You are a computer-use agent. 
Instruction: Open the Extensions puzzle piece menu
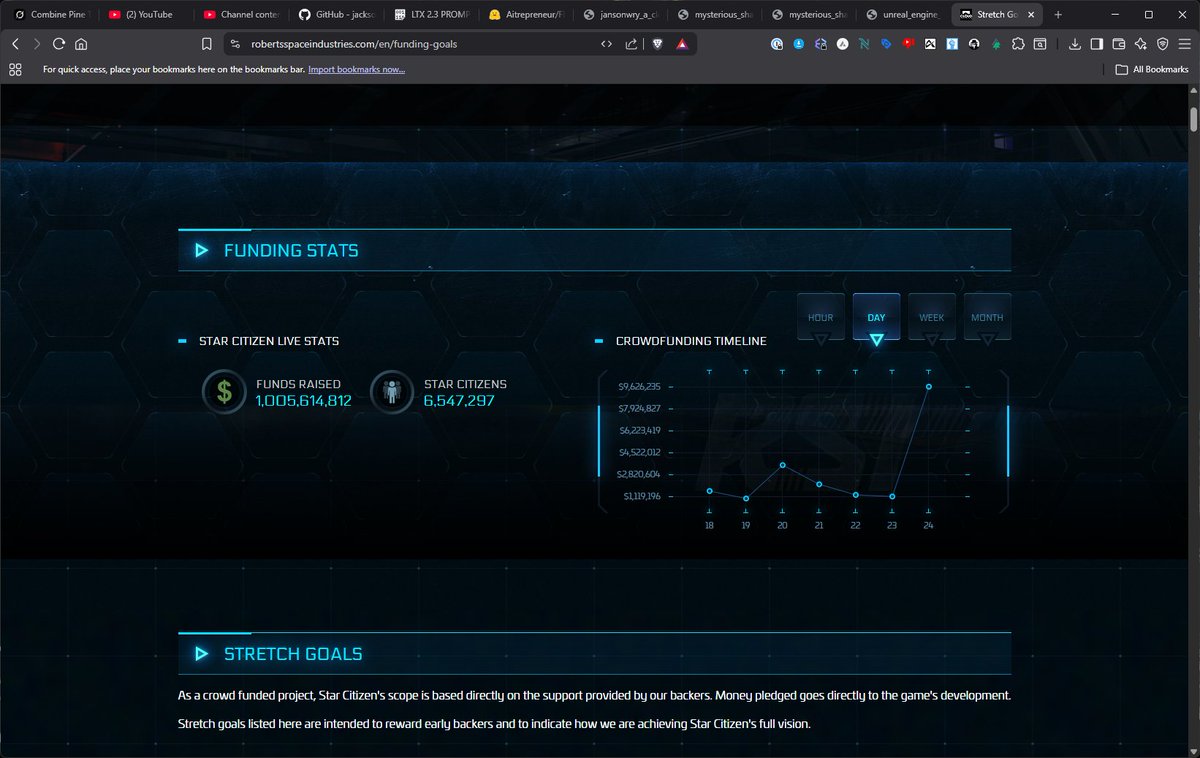pos(1018,44)
